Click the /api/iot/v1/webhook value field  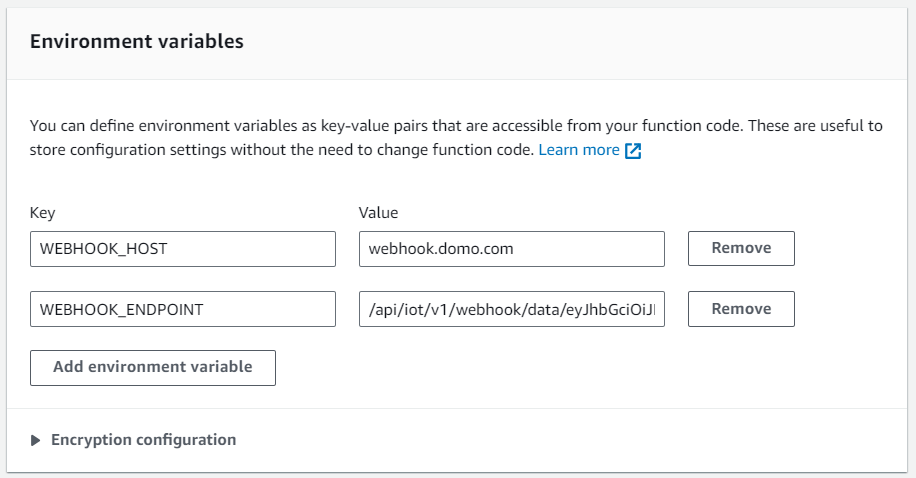point(512,309)
